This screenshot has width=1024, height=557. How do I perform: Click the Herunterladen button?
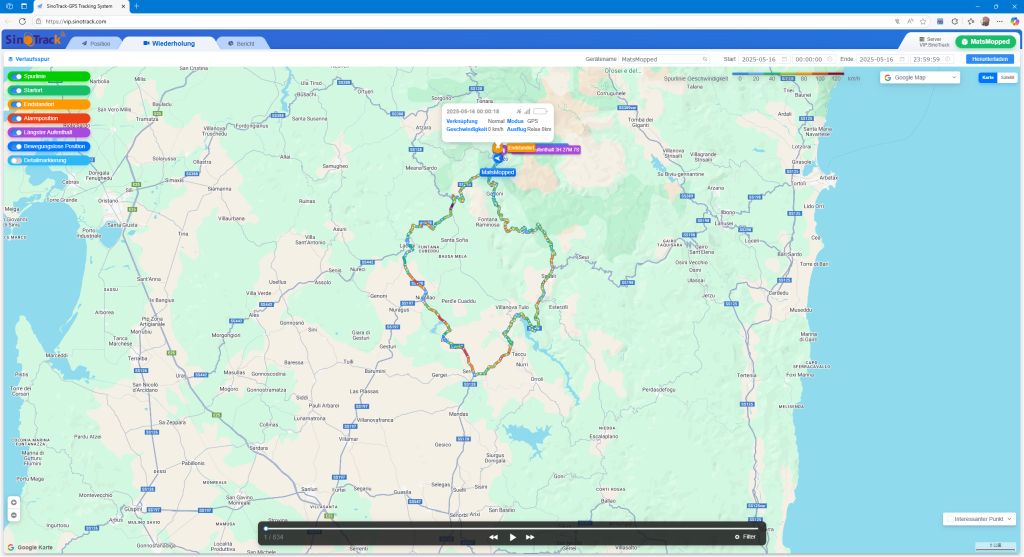click(x=989, y=59)
